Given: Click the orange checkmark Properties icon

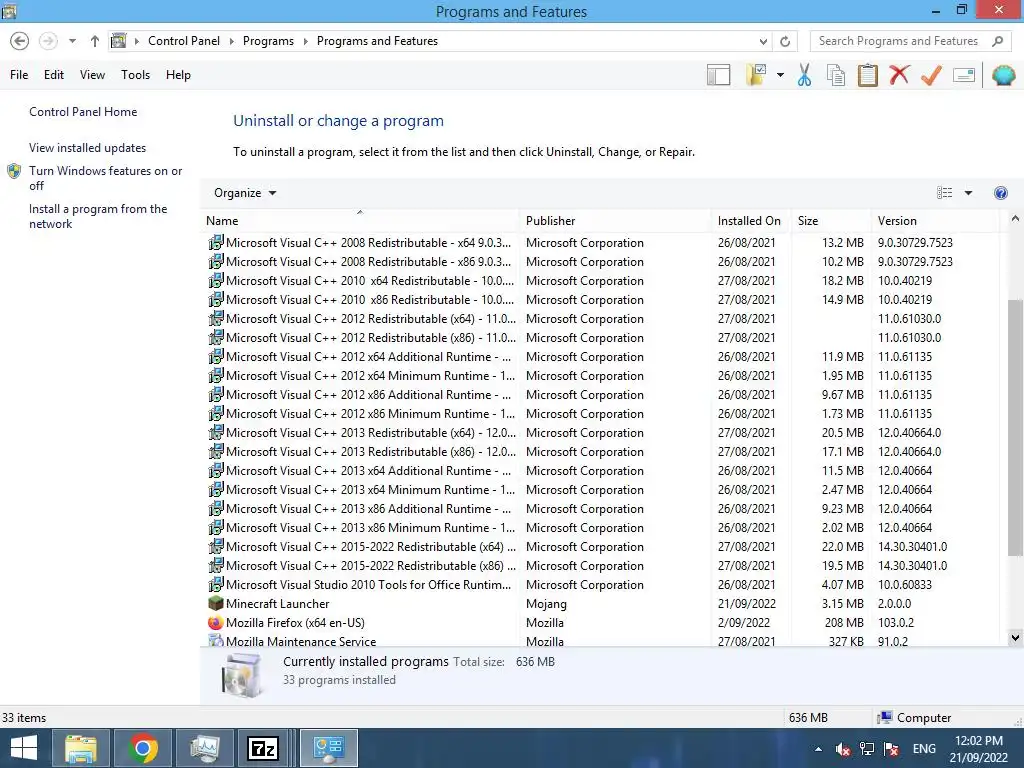Looking at the screenshot, I should point(931,75).
